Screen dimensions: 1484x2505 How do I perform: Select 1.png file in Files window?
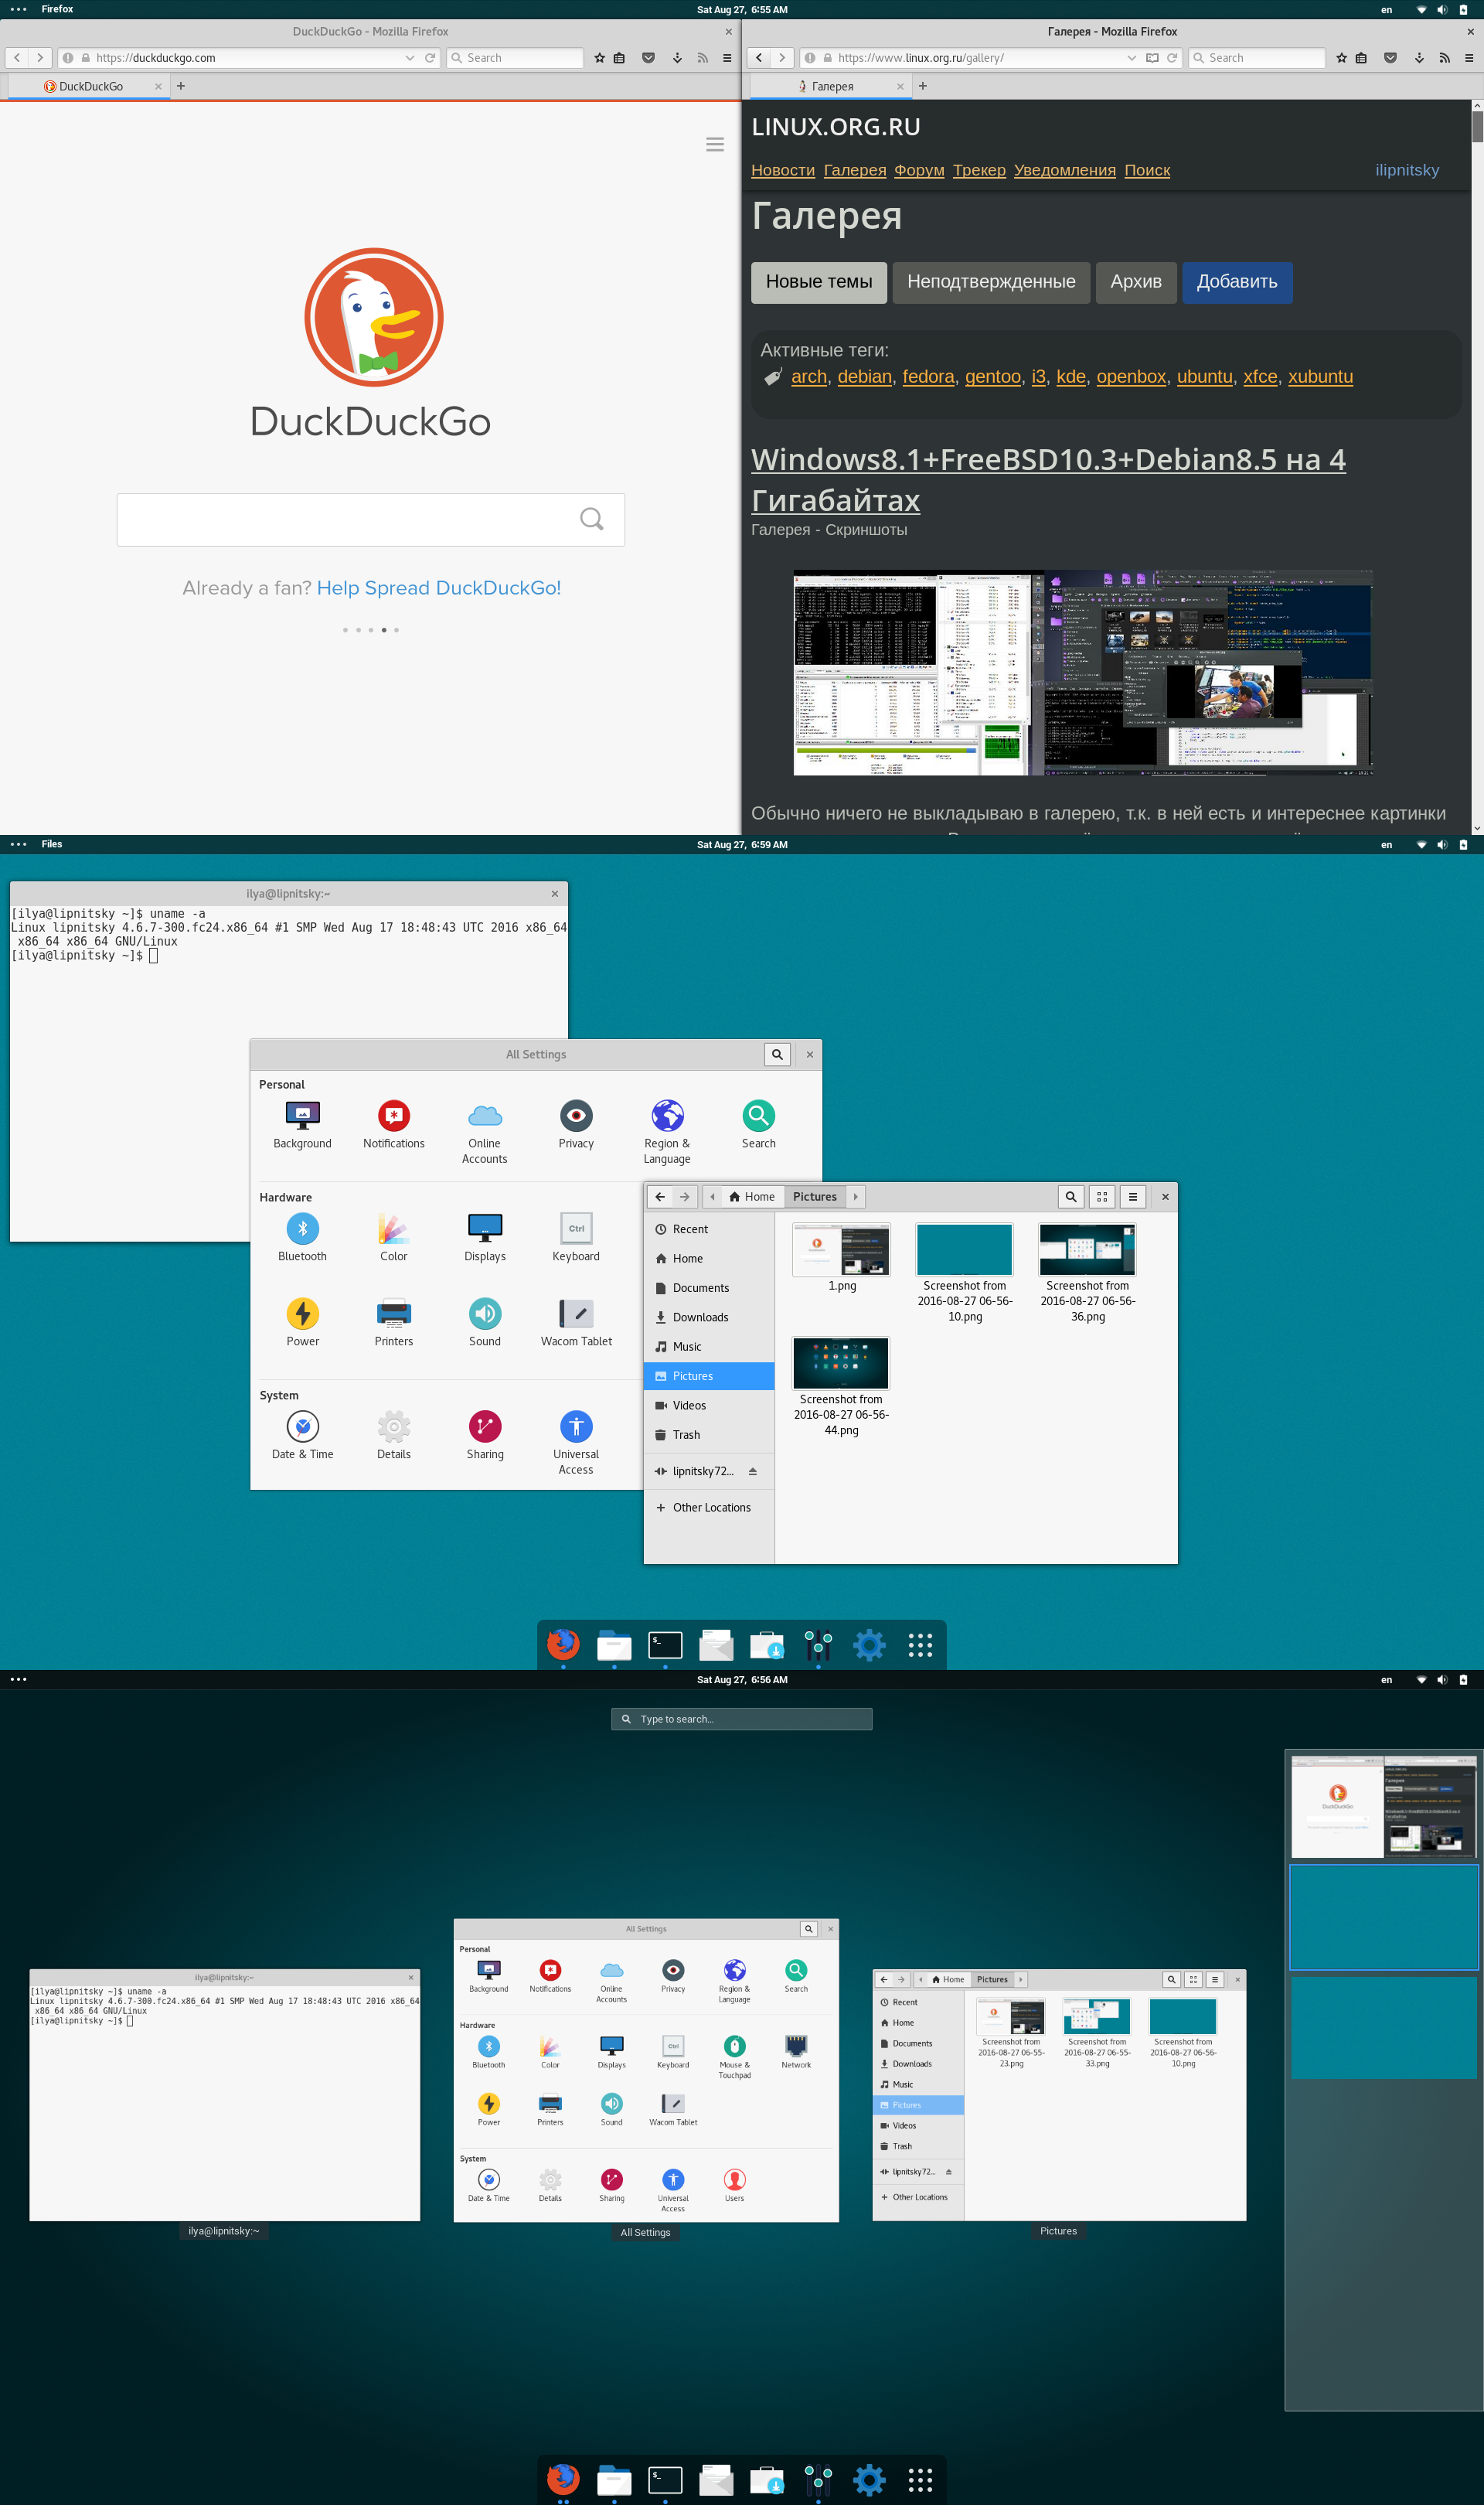841,1257
